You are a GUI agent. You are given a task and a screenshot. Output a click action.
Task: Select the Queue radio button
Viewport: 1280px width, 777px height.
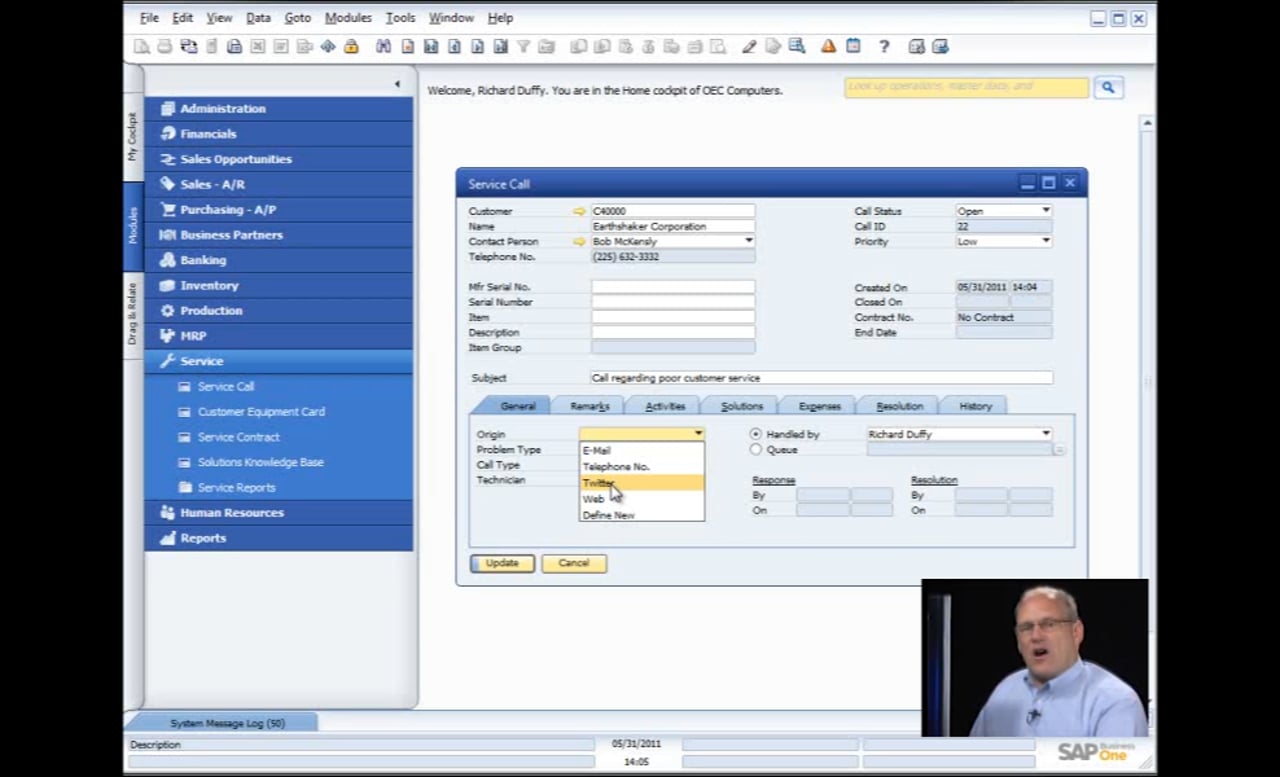(x=756, y=450)
